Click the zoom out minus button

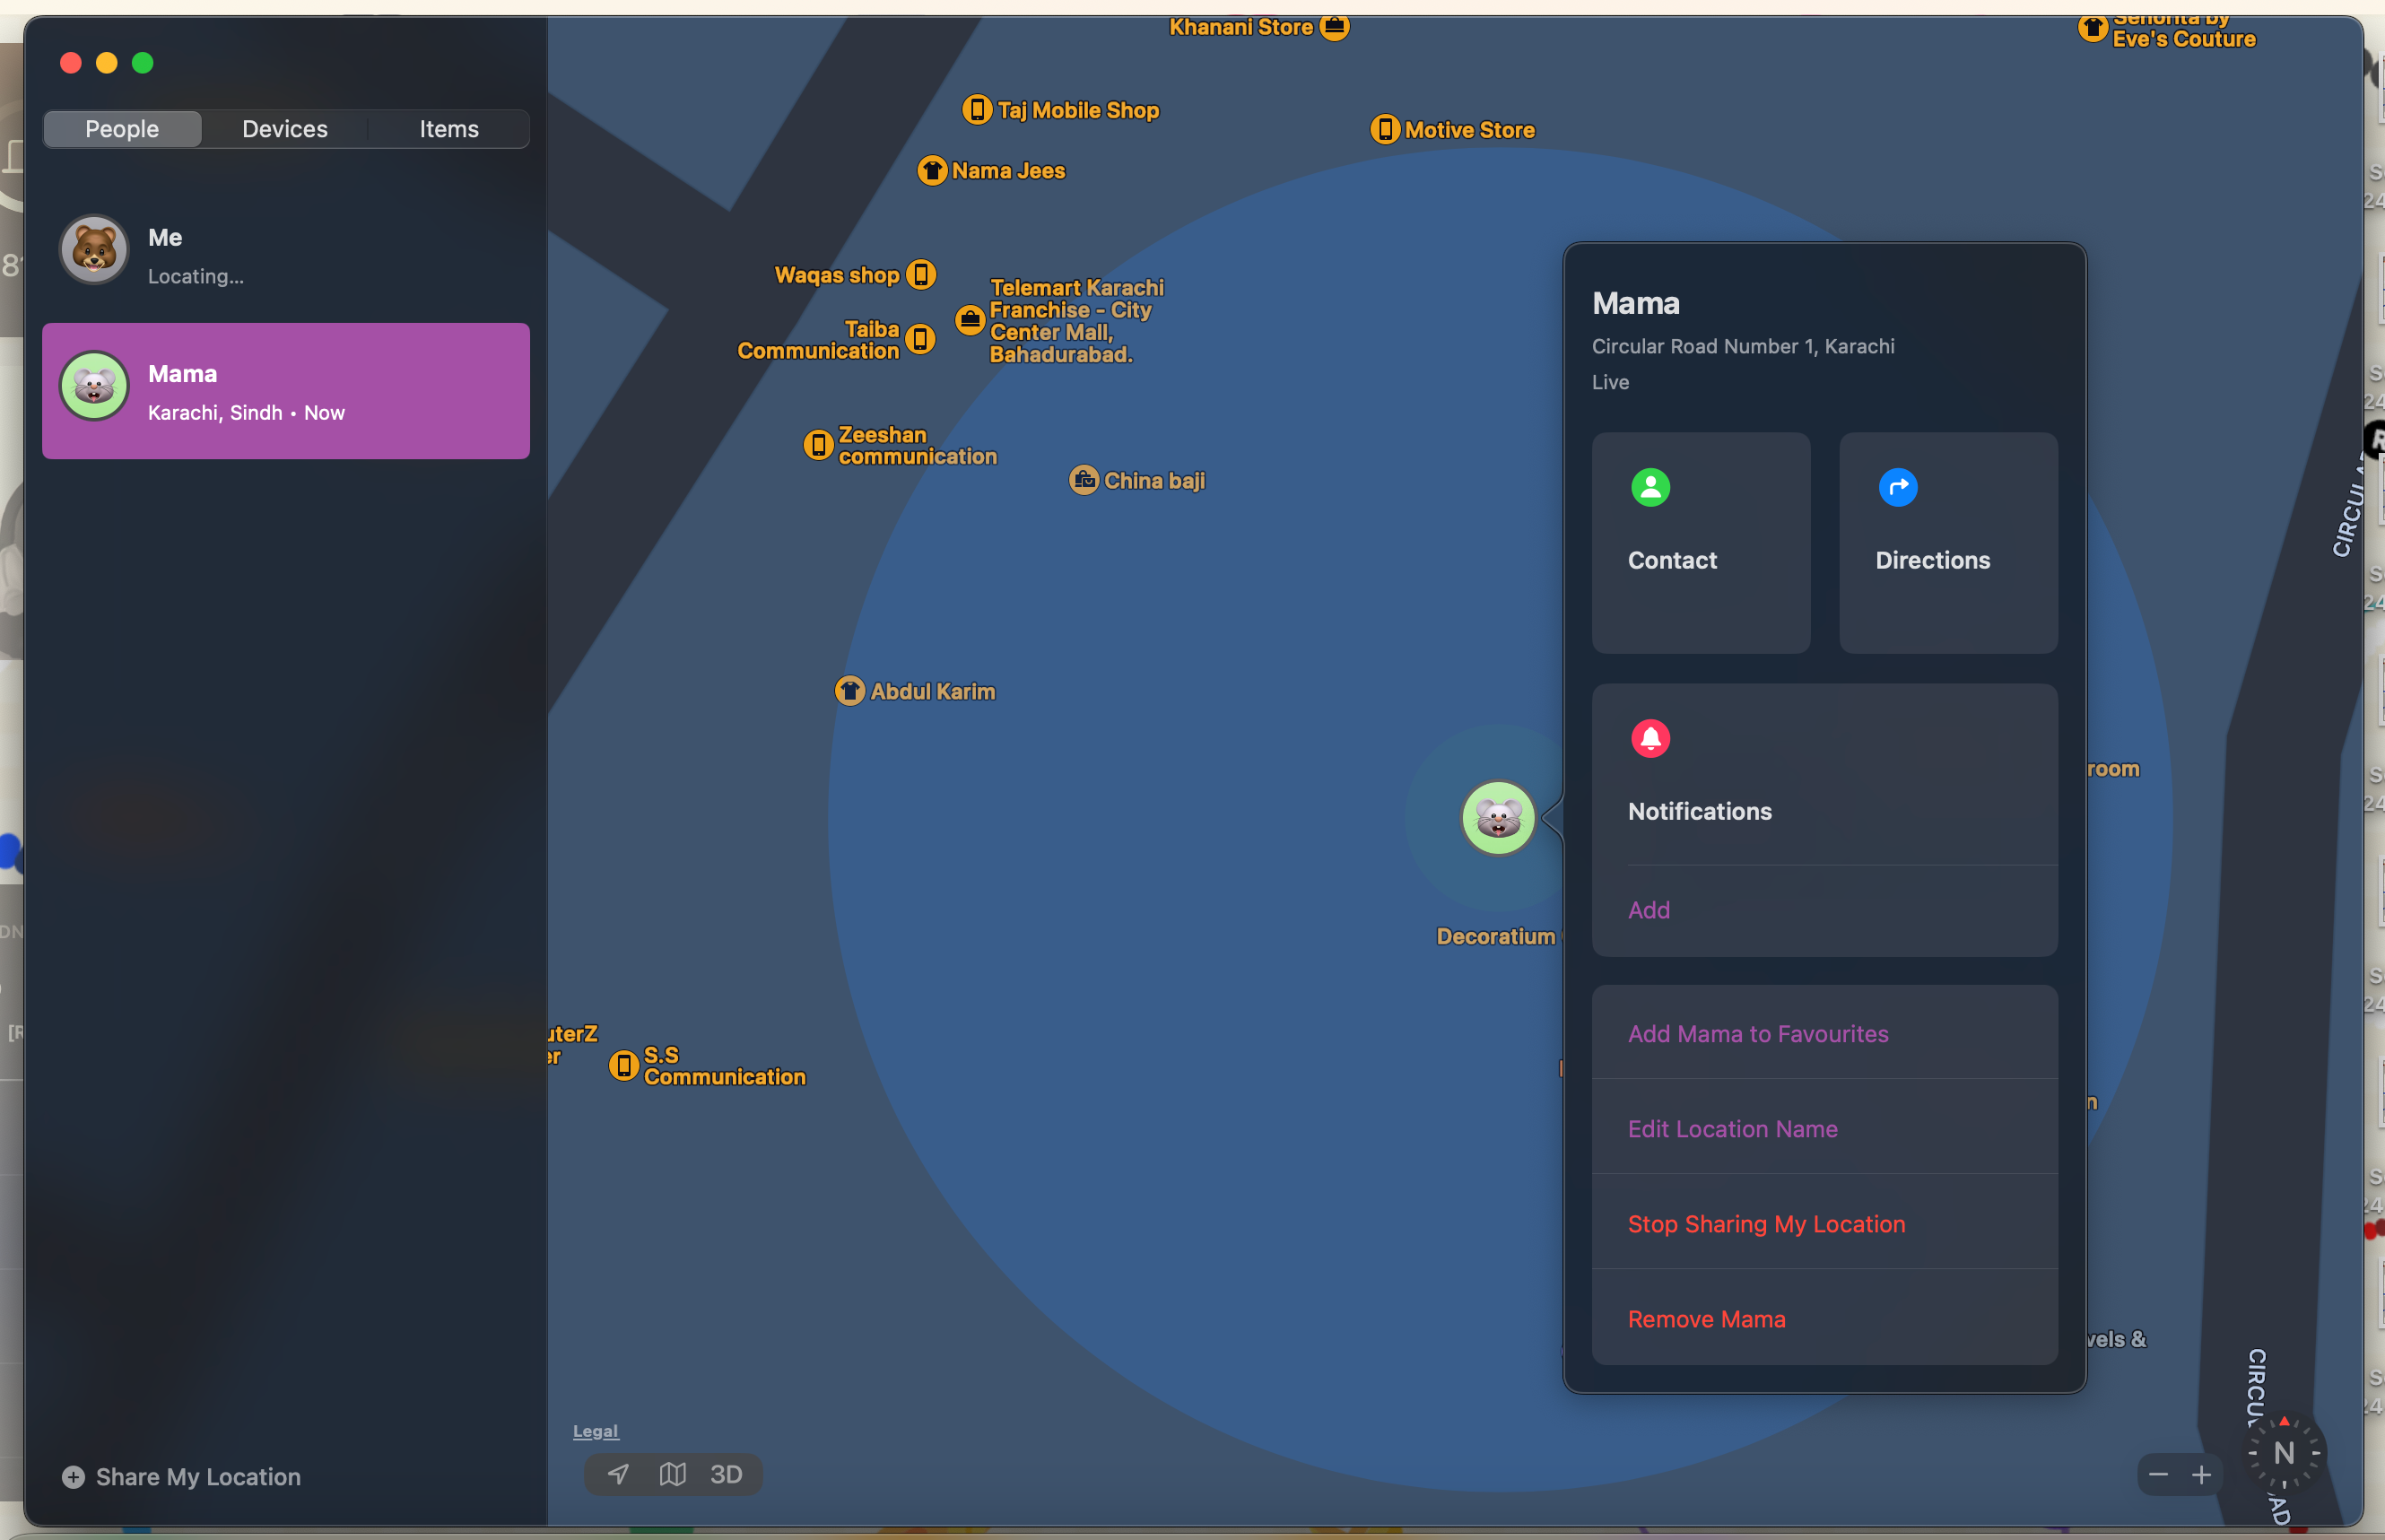[2158, 1475]
